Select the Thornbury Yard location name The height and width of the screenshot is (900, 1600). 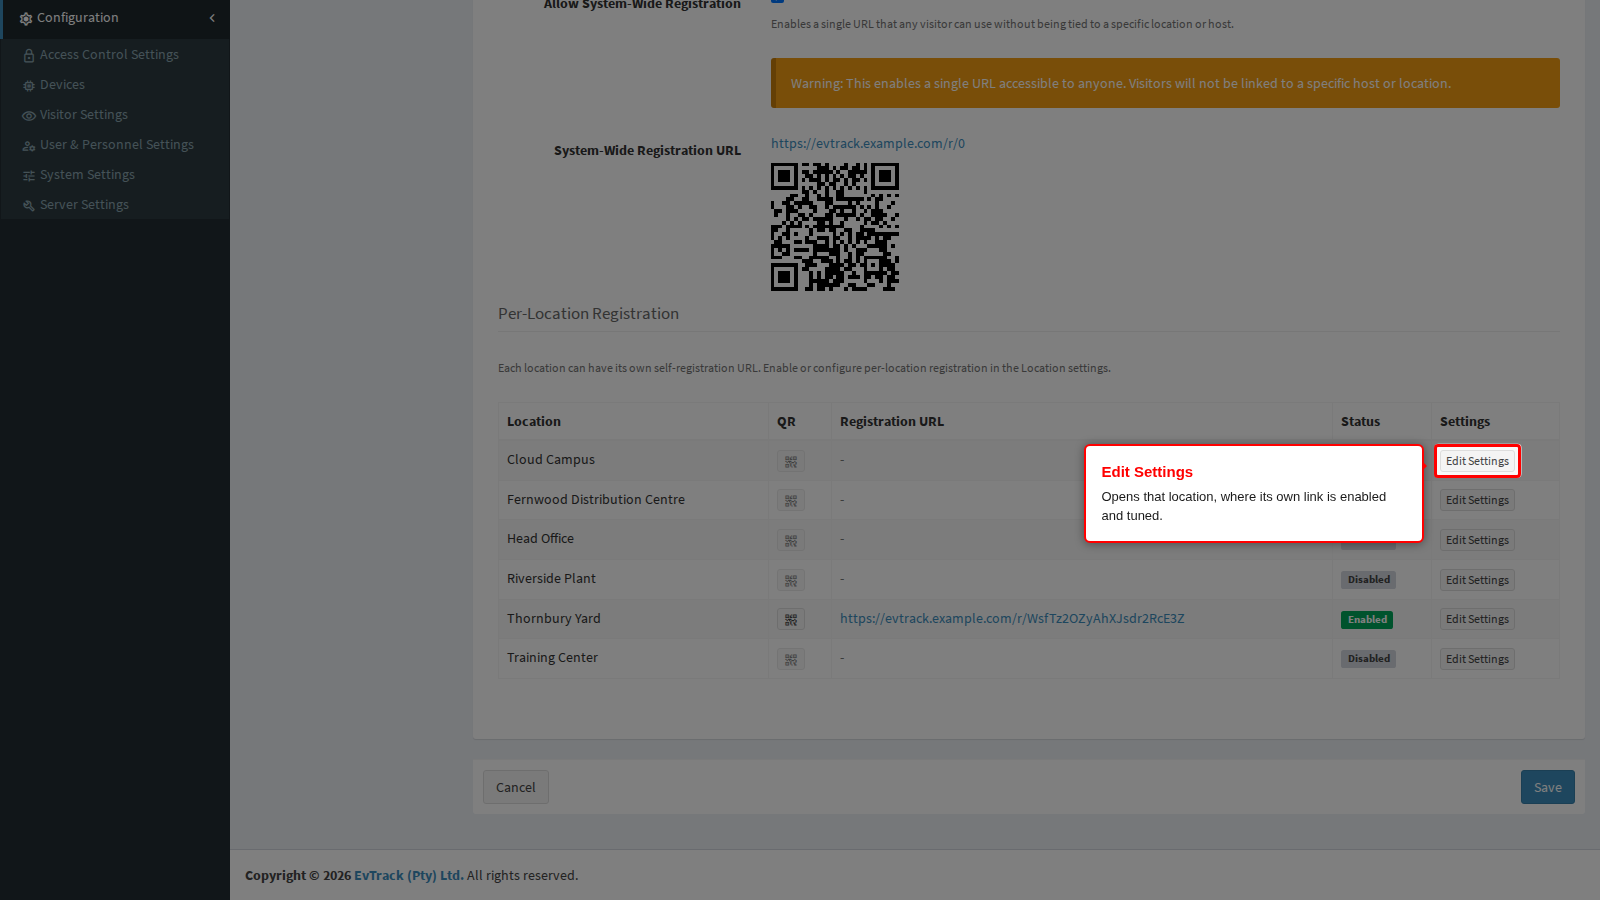pyautogui.click(x=554, y=619)
